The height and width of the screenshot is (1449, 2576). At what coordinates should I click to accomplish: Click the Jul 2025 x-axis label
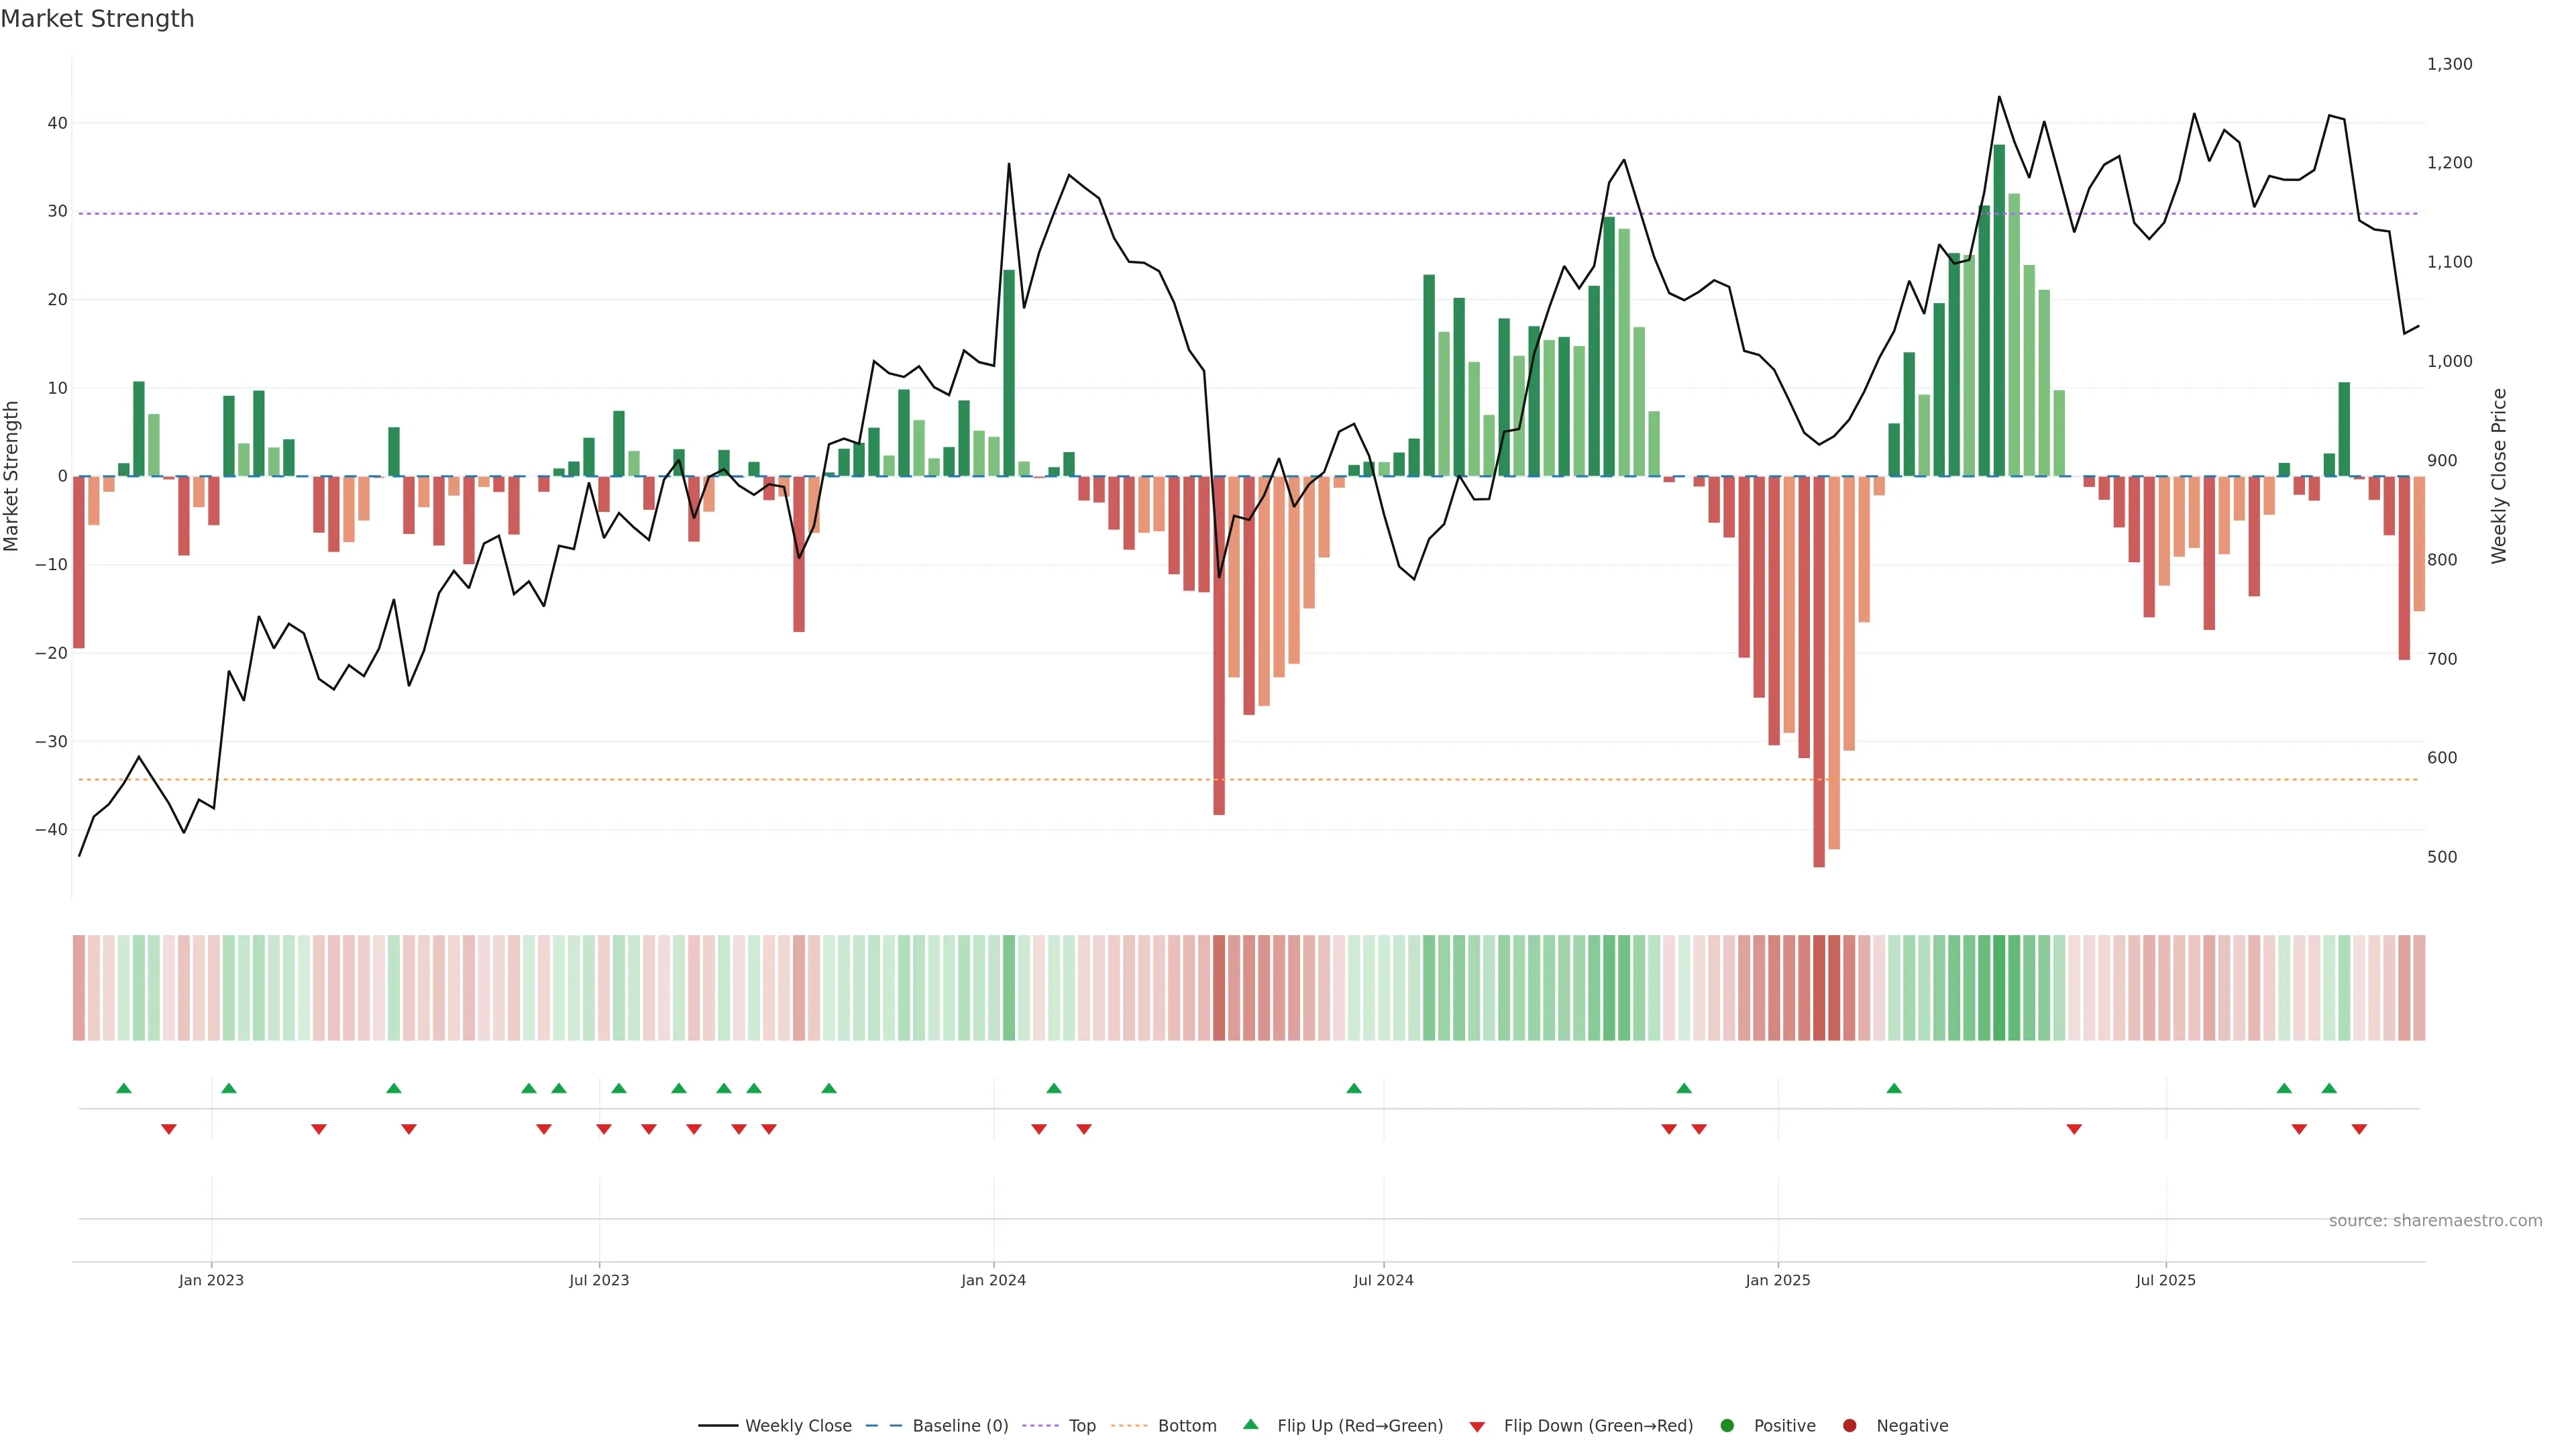tap(2165, 1280)
